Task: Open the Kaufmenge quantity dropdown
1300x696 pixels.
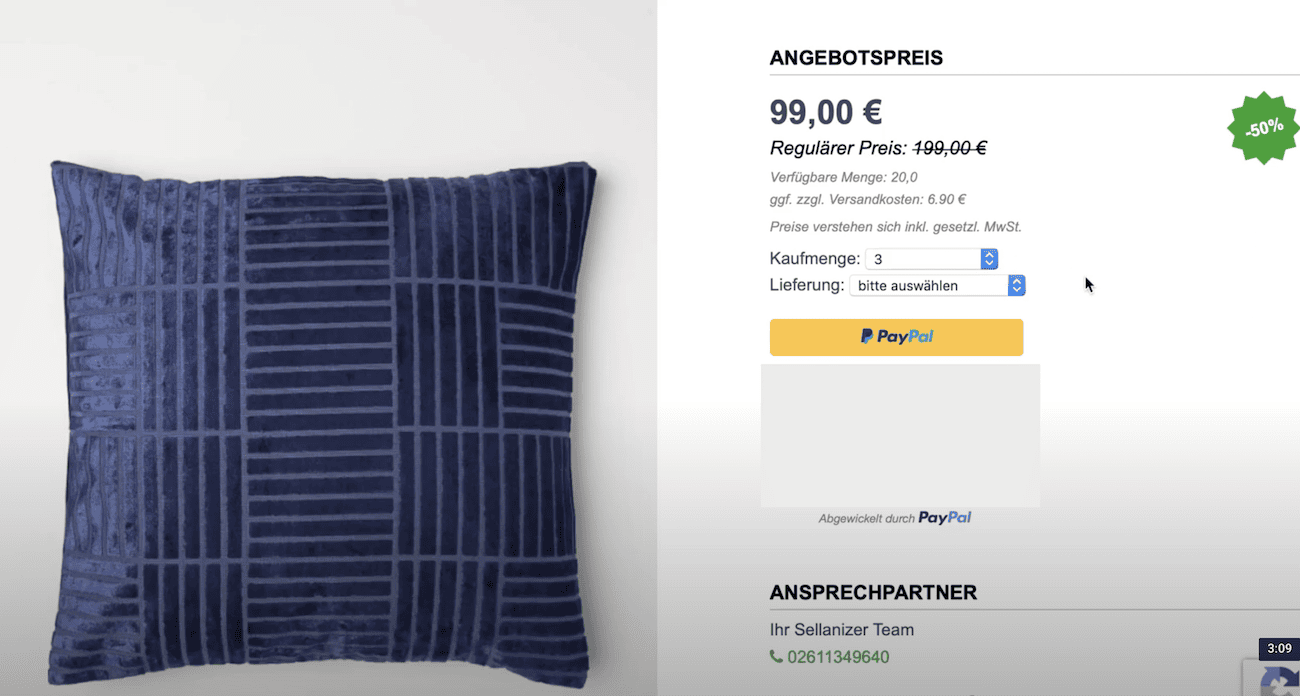Action: coord(931,259)
